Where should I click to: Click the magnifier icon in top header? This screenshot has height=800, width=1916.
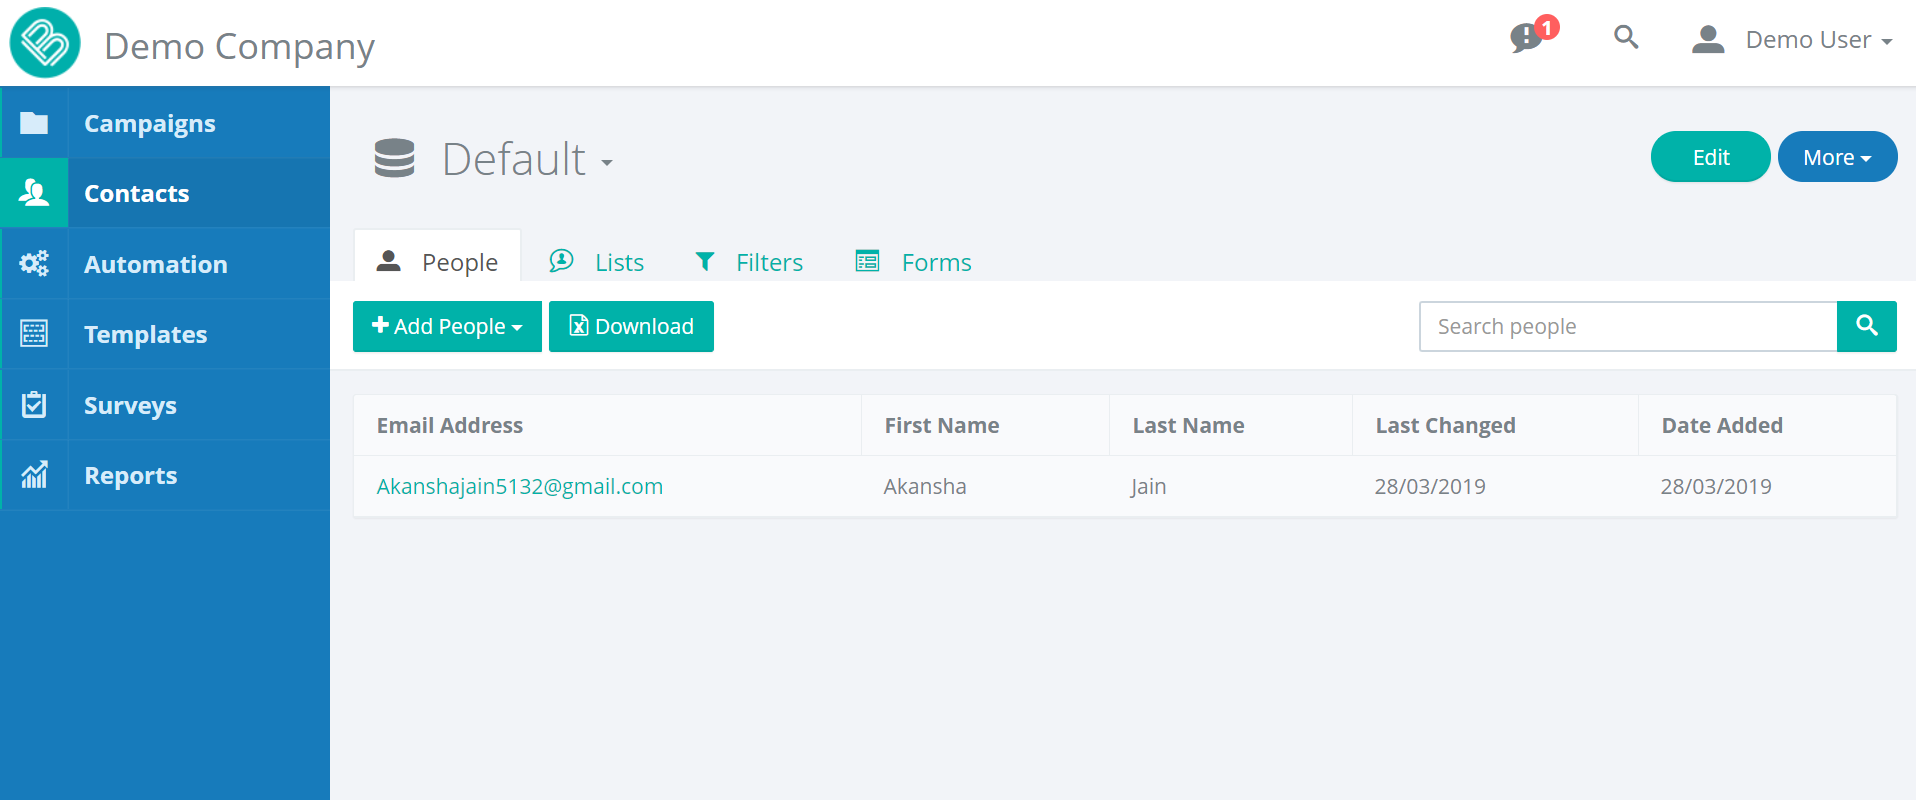(x=1626, y=38)
